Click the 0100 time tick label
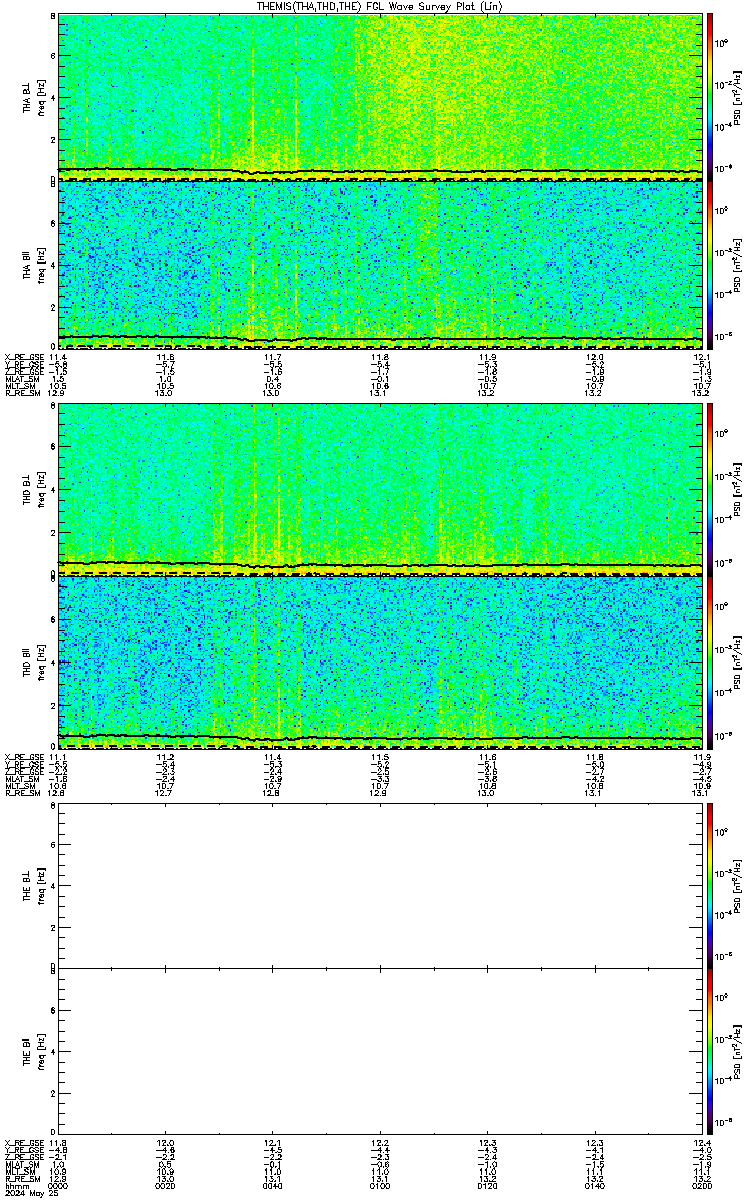The height and width of the screenshot is (1200, 750). pyautogui.click(x=380, y=1186)
